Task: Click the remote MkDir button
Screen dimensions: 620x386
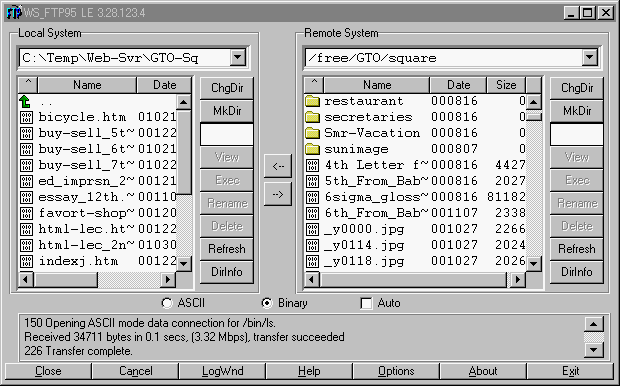Action: point(577,111)
